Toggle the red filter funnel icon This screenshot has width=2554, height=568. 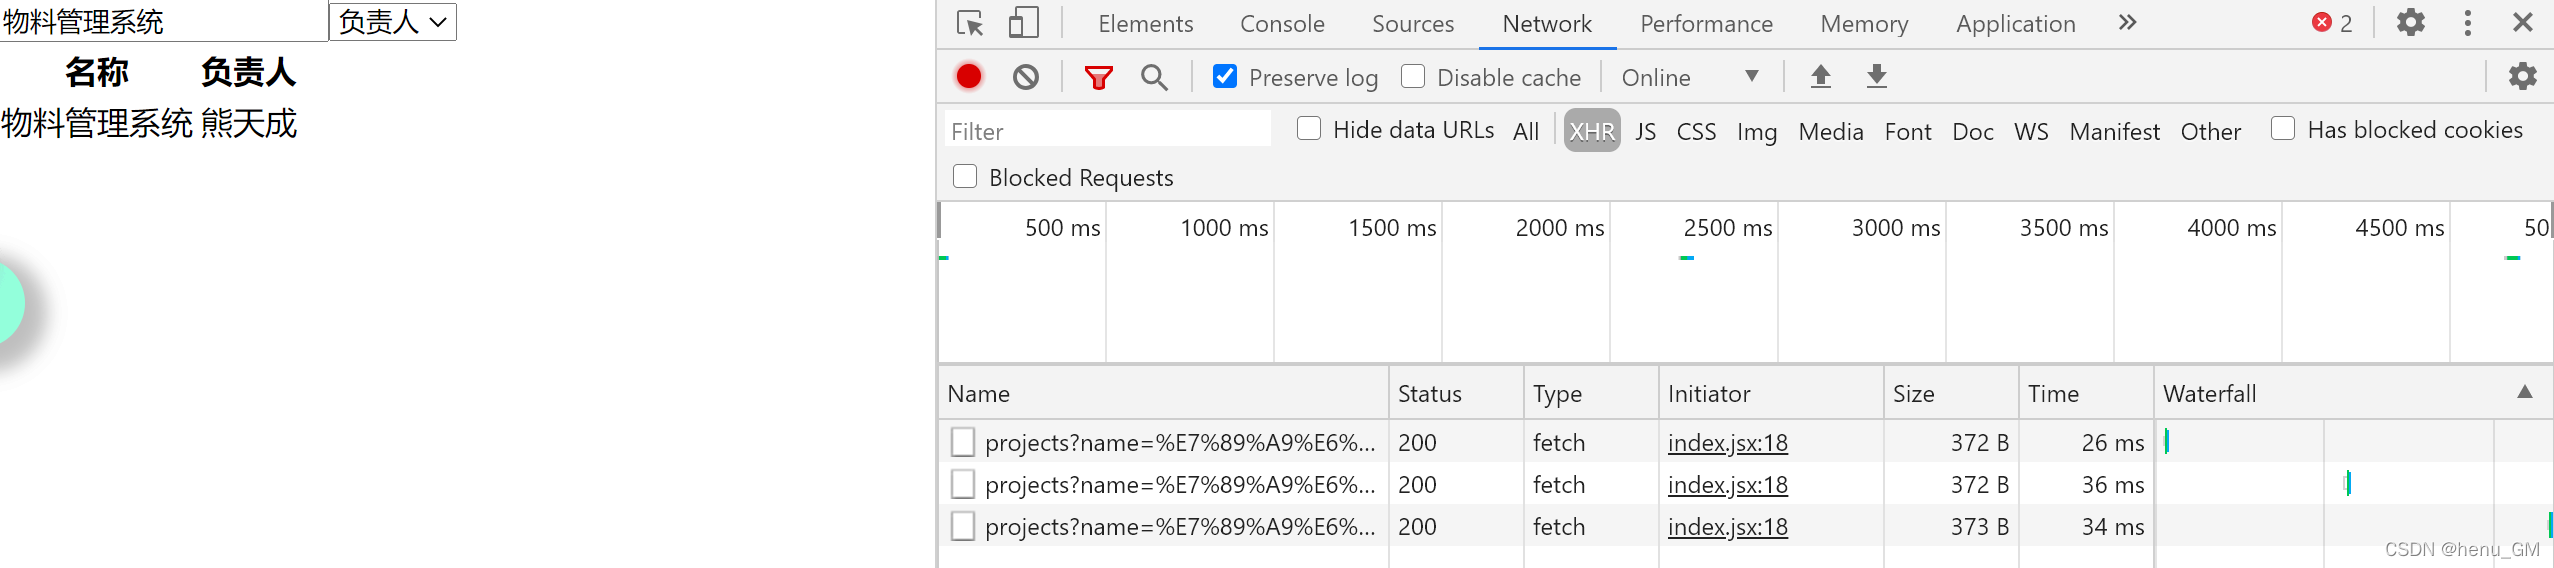click(x=1098, y=77)
